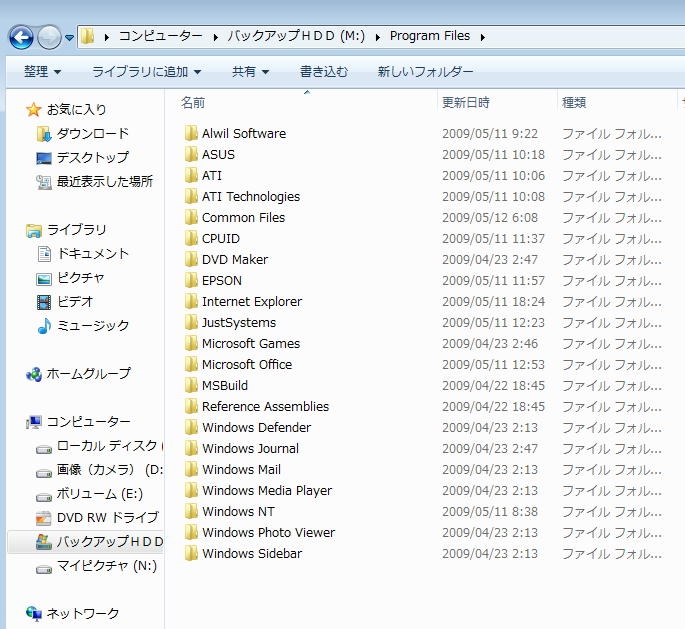Select the Internet Explorer folder icon
Image resolution: width=685 pixels, height=629 pixels.
[191, 301]
